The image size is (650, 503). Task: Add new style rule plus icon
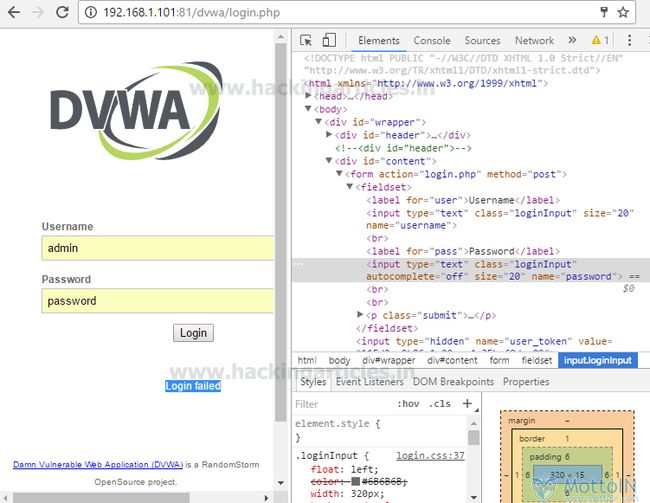coord(467,403)
